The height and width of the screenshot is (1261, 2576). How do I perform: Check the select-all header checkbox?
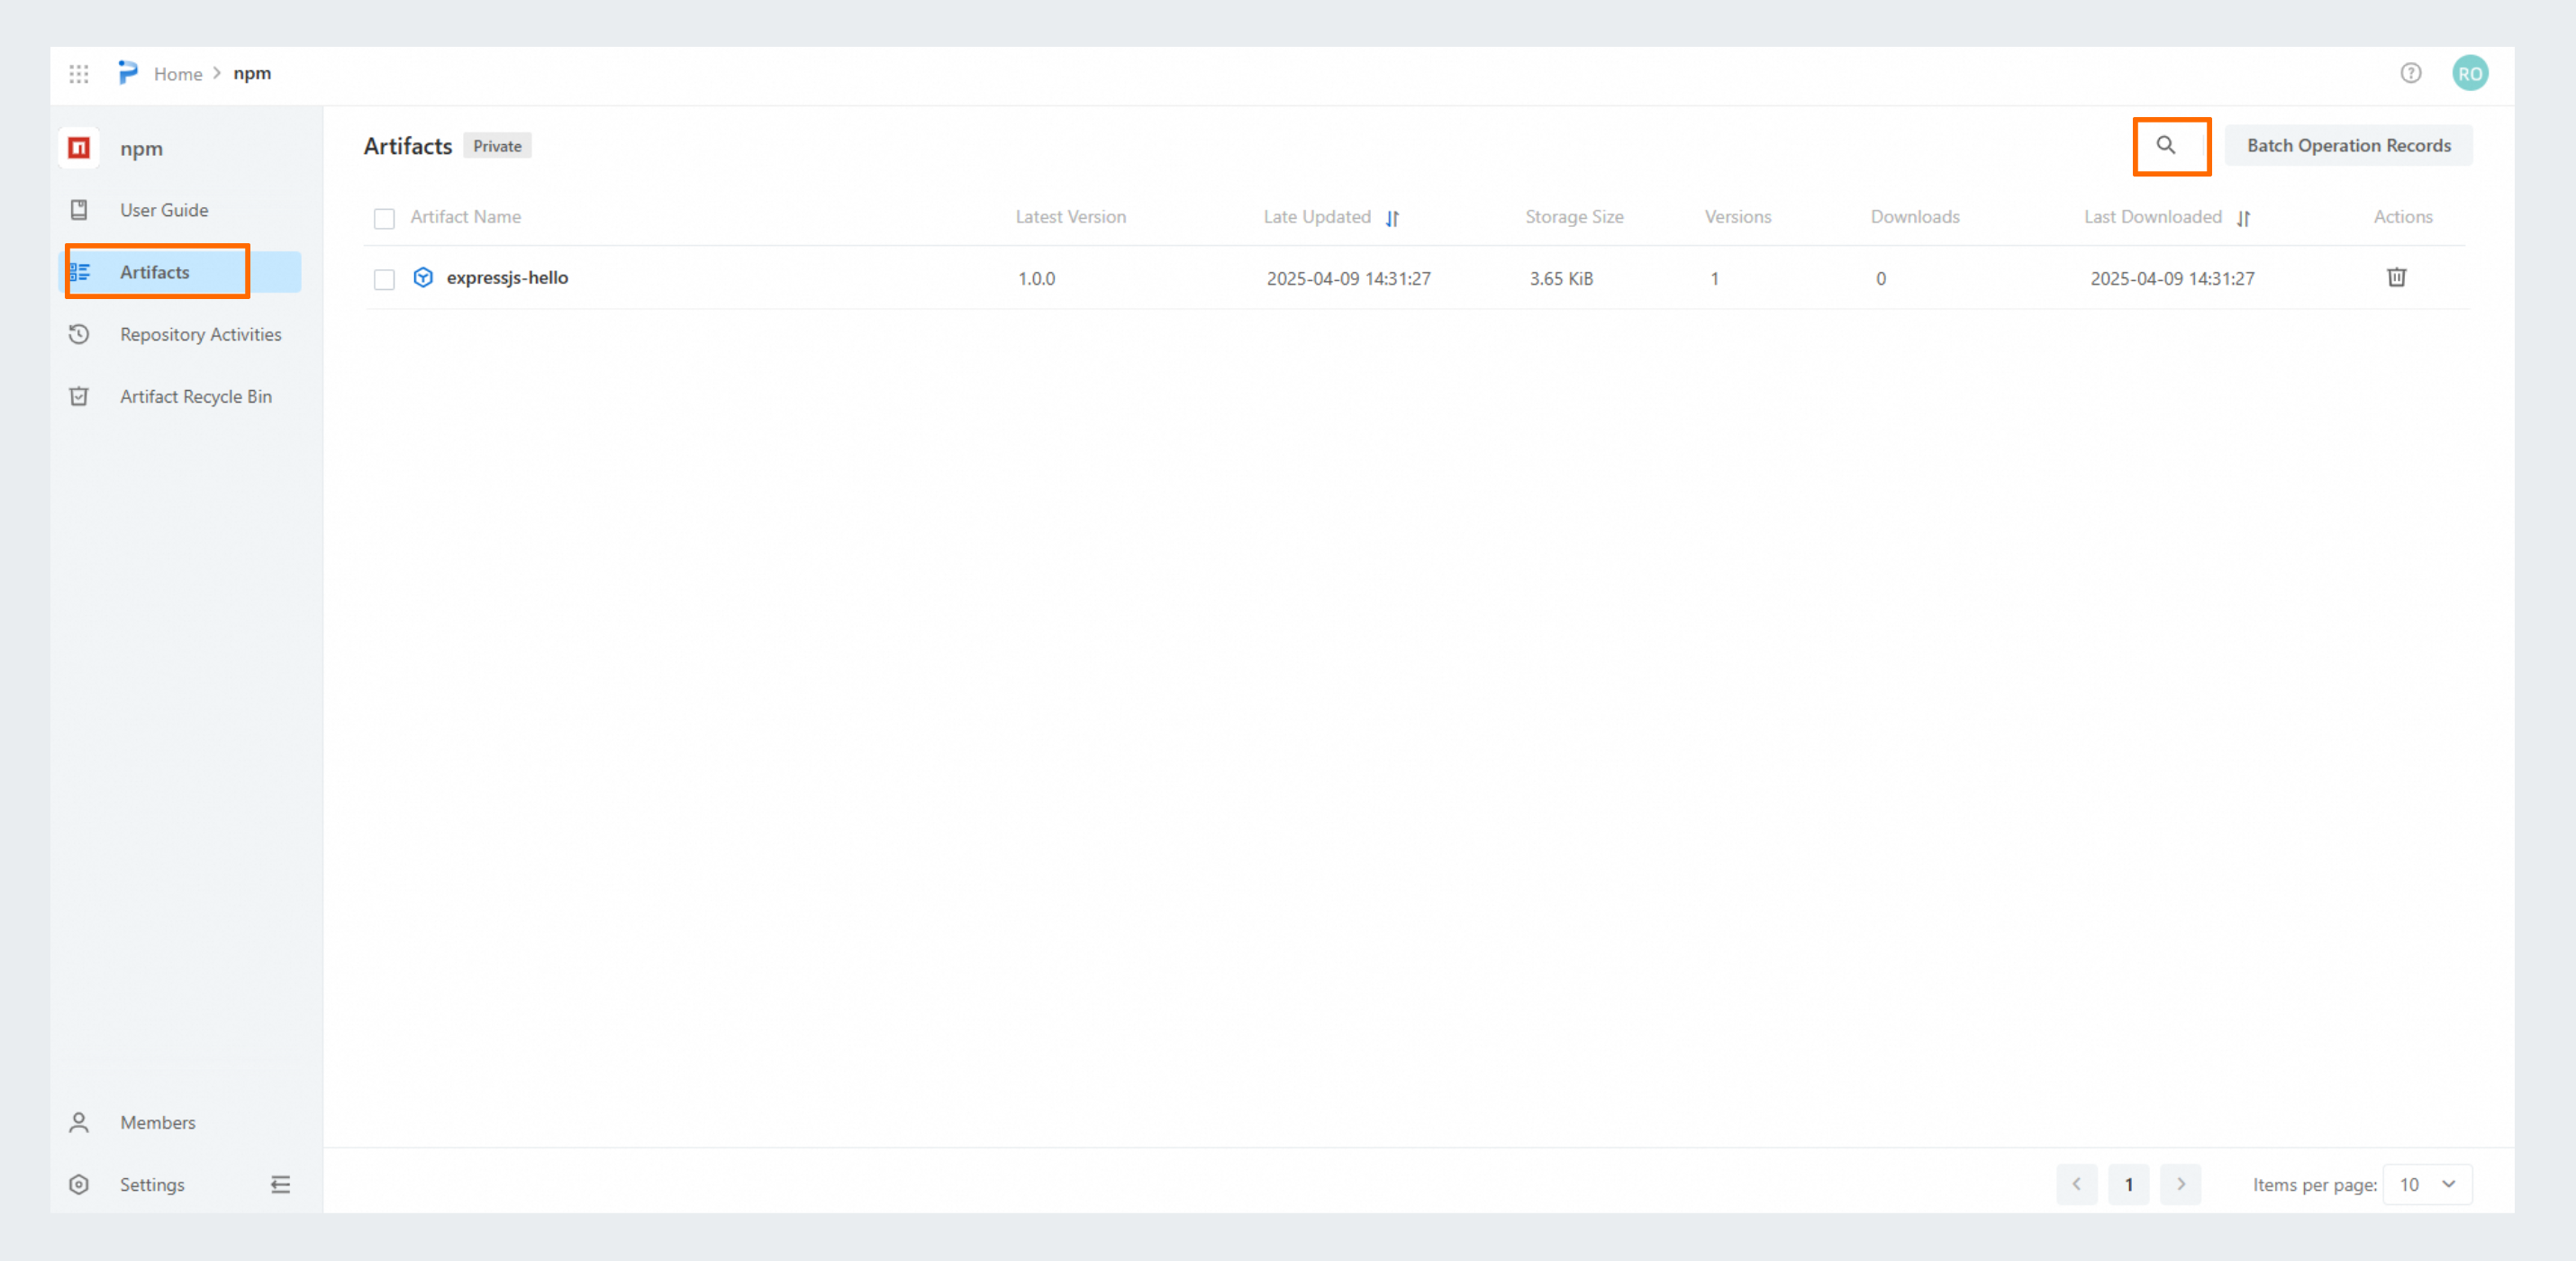(x=384, y=218)
